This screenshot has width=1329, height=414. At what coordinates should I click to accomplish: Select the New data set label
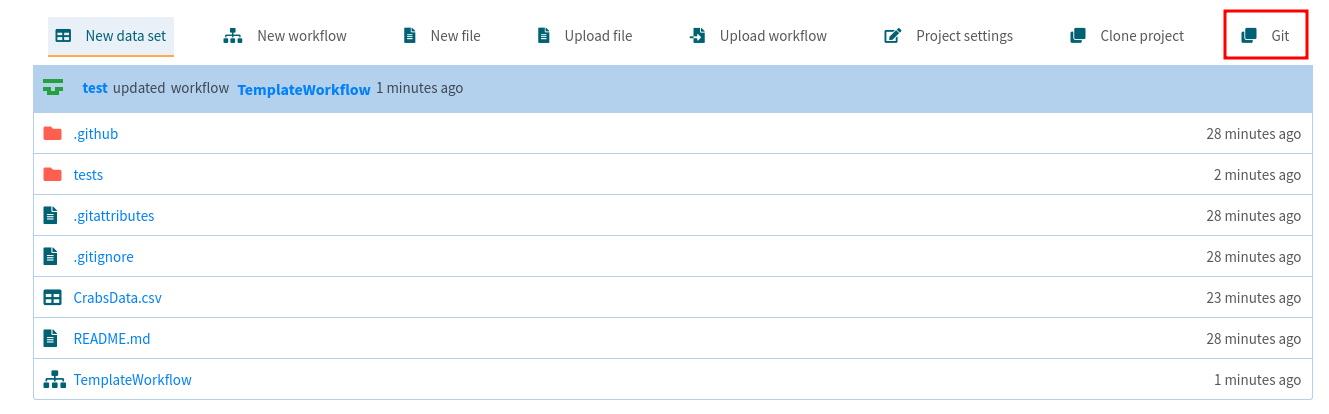[x=124, y=36]
